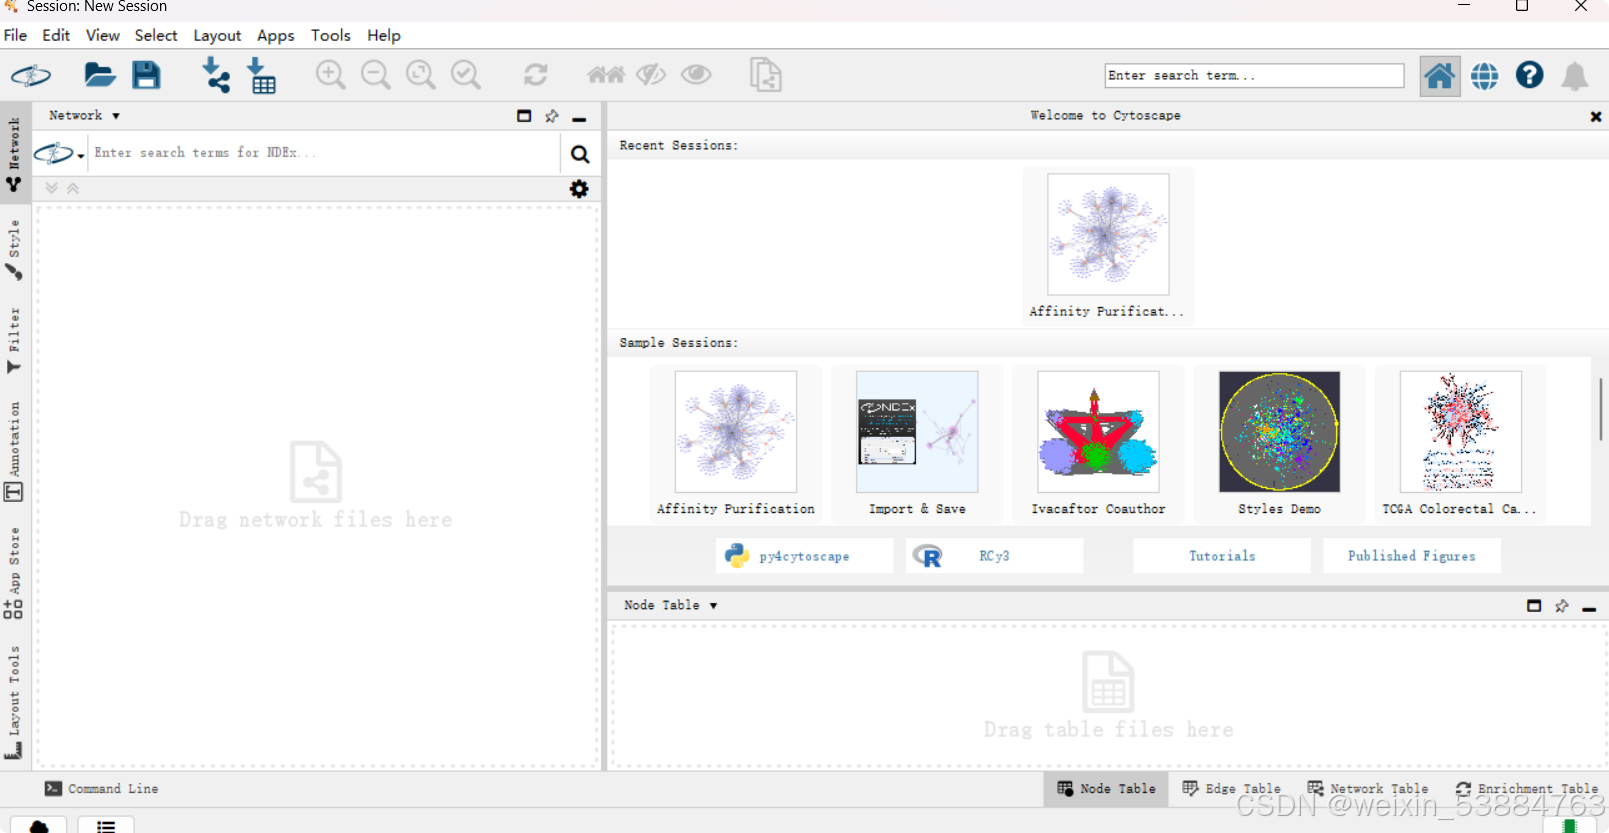Show all nodes and edges eye icon
The width and height of the screenshot is (1609, 833).
696,75
